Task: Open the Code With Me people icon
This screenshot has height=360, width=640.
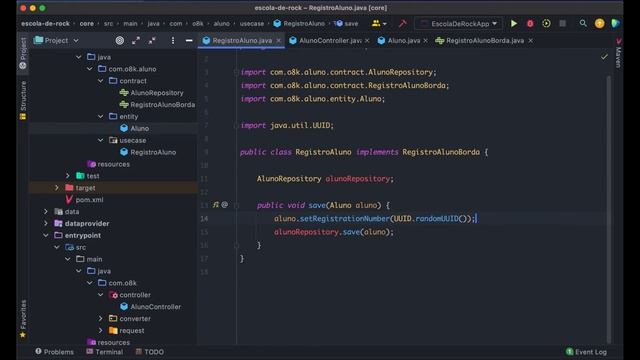Action: [379, 24]
